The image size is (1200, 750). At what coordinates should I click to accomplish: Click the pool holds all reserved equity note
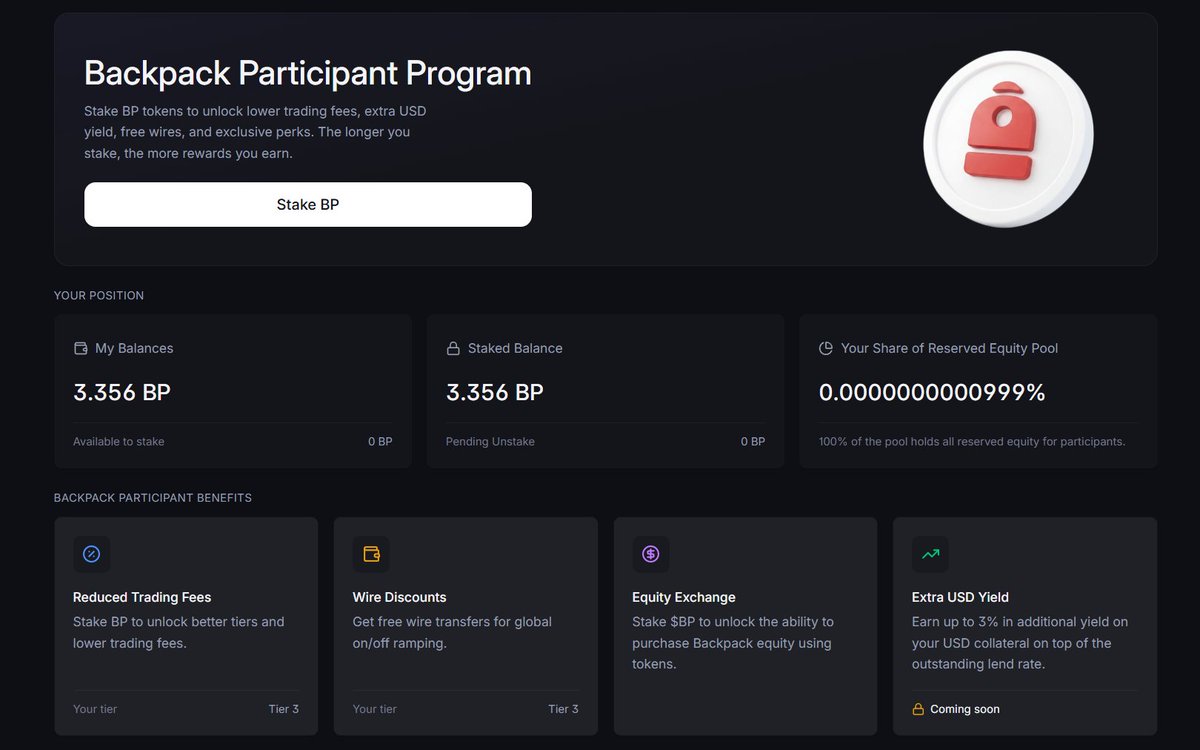pyautogui.click(x=972, y=441)
